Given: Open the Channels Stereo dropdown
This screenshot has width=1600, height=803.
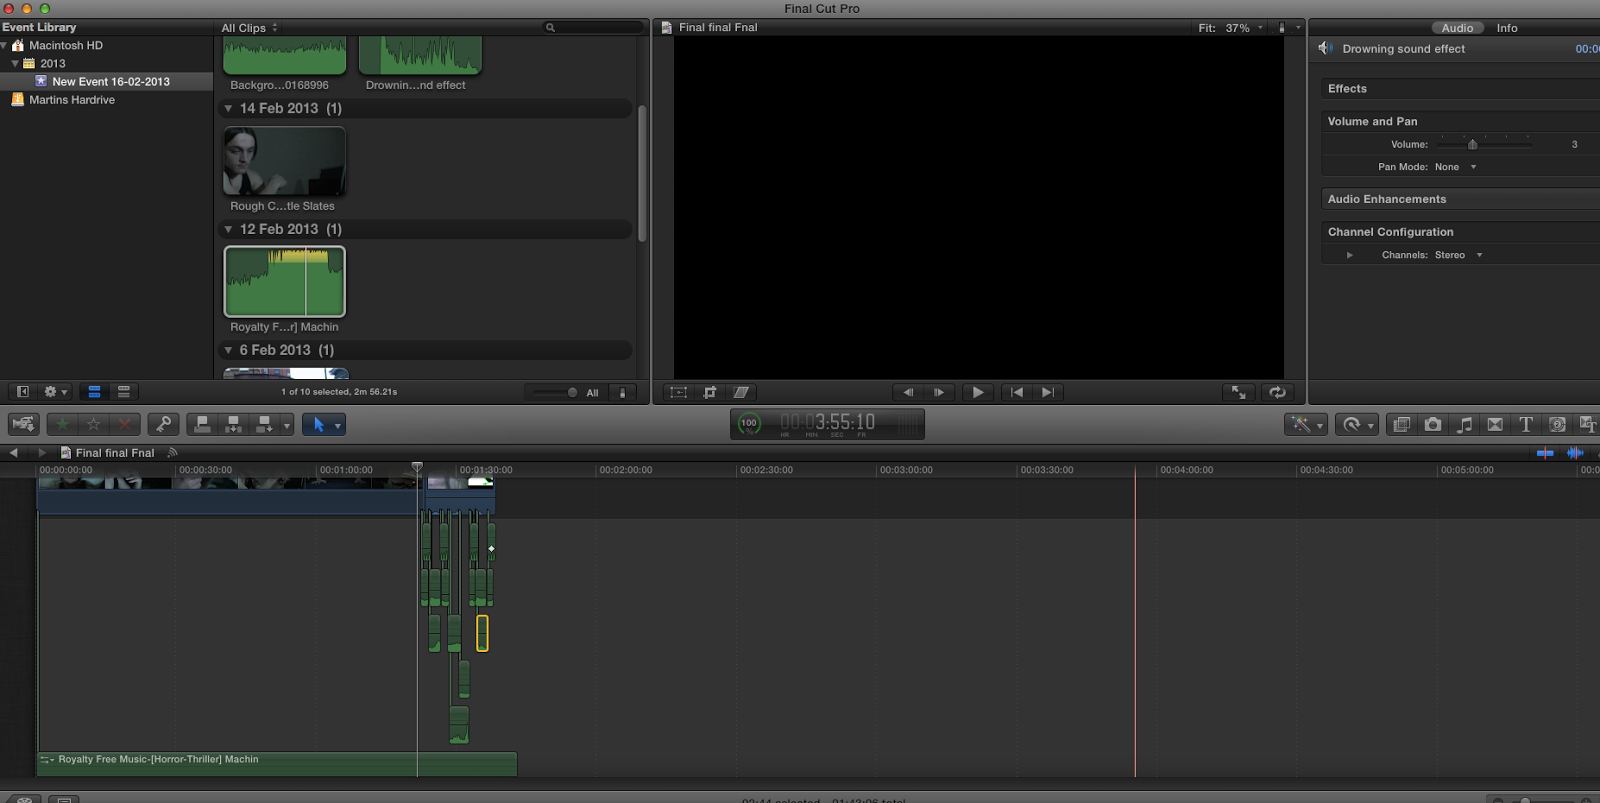Looking at the screenshot, I should (1459, 255).
